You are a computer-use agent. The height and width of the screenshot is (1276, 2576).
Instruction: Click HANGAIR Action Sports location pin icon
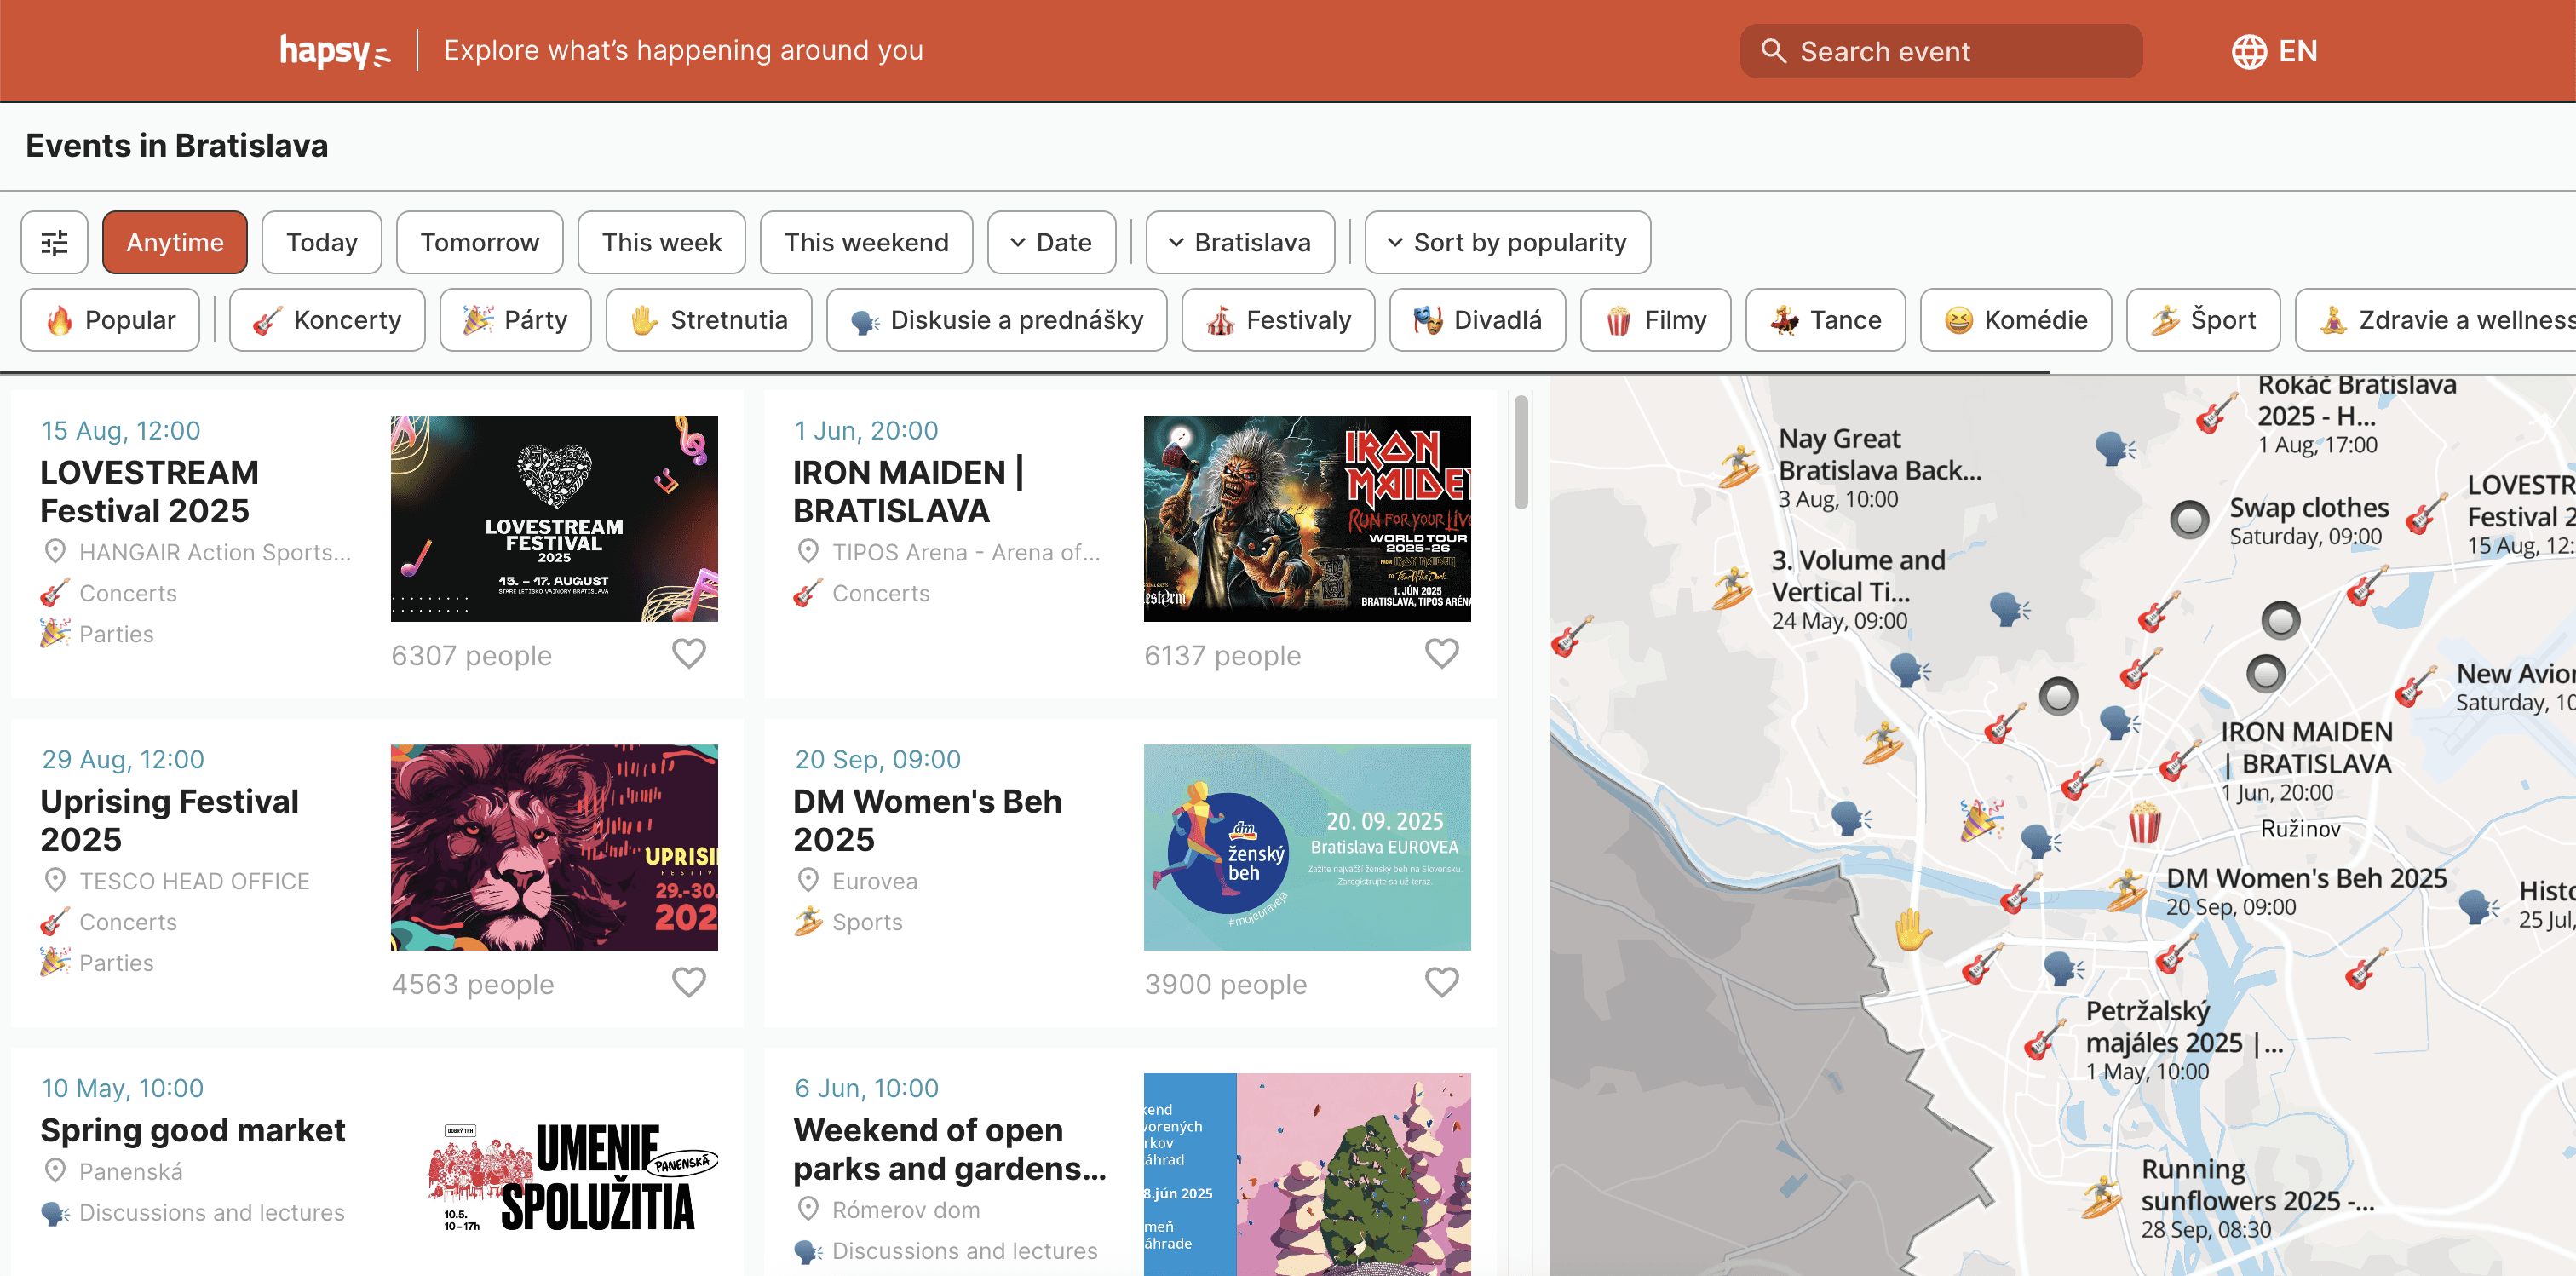[x=55, y=552]
